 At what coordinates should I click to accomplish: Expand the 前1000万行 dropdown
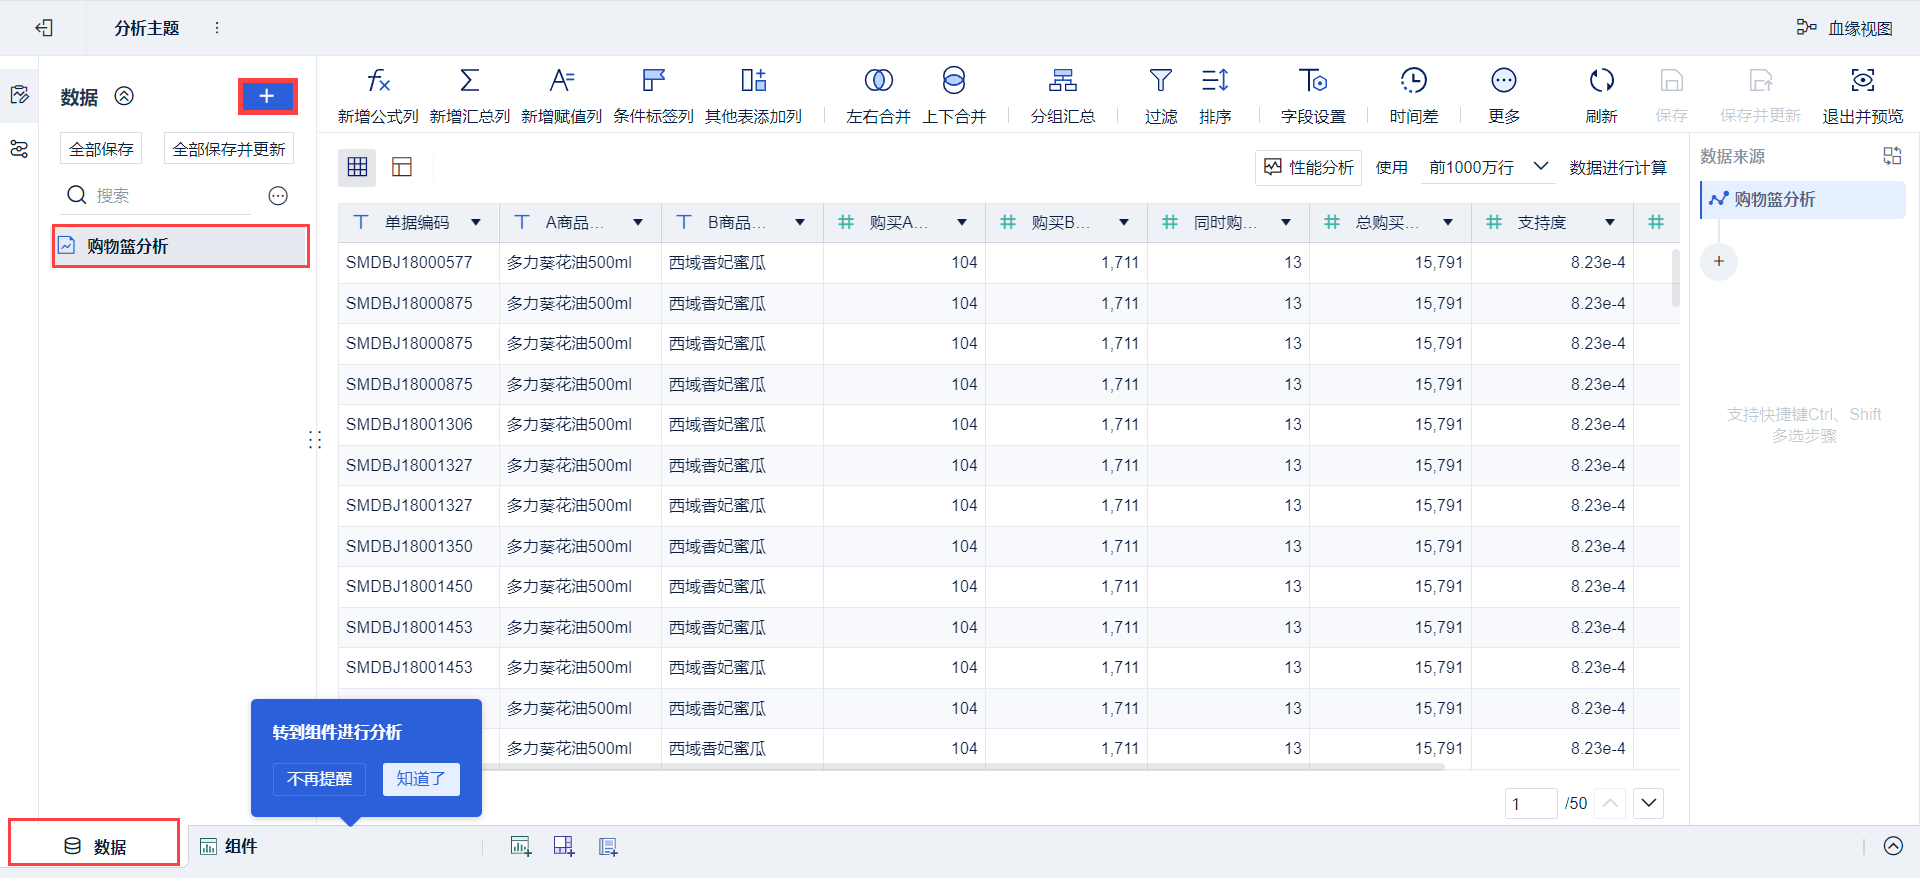(x=1540, y=167)
